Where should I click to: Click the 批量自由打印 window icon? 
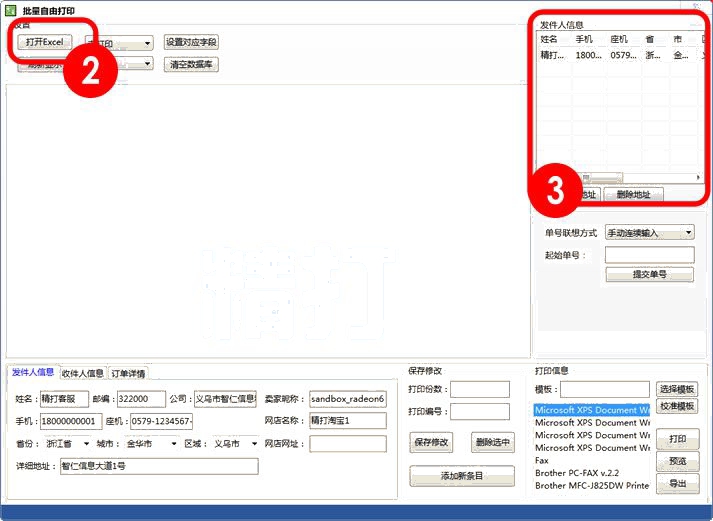pos(10,10)
